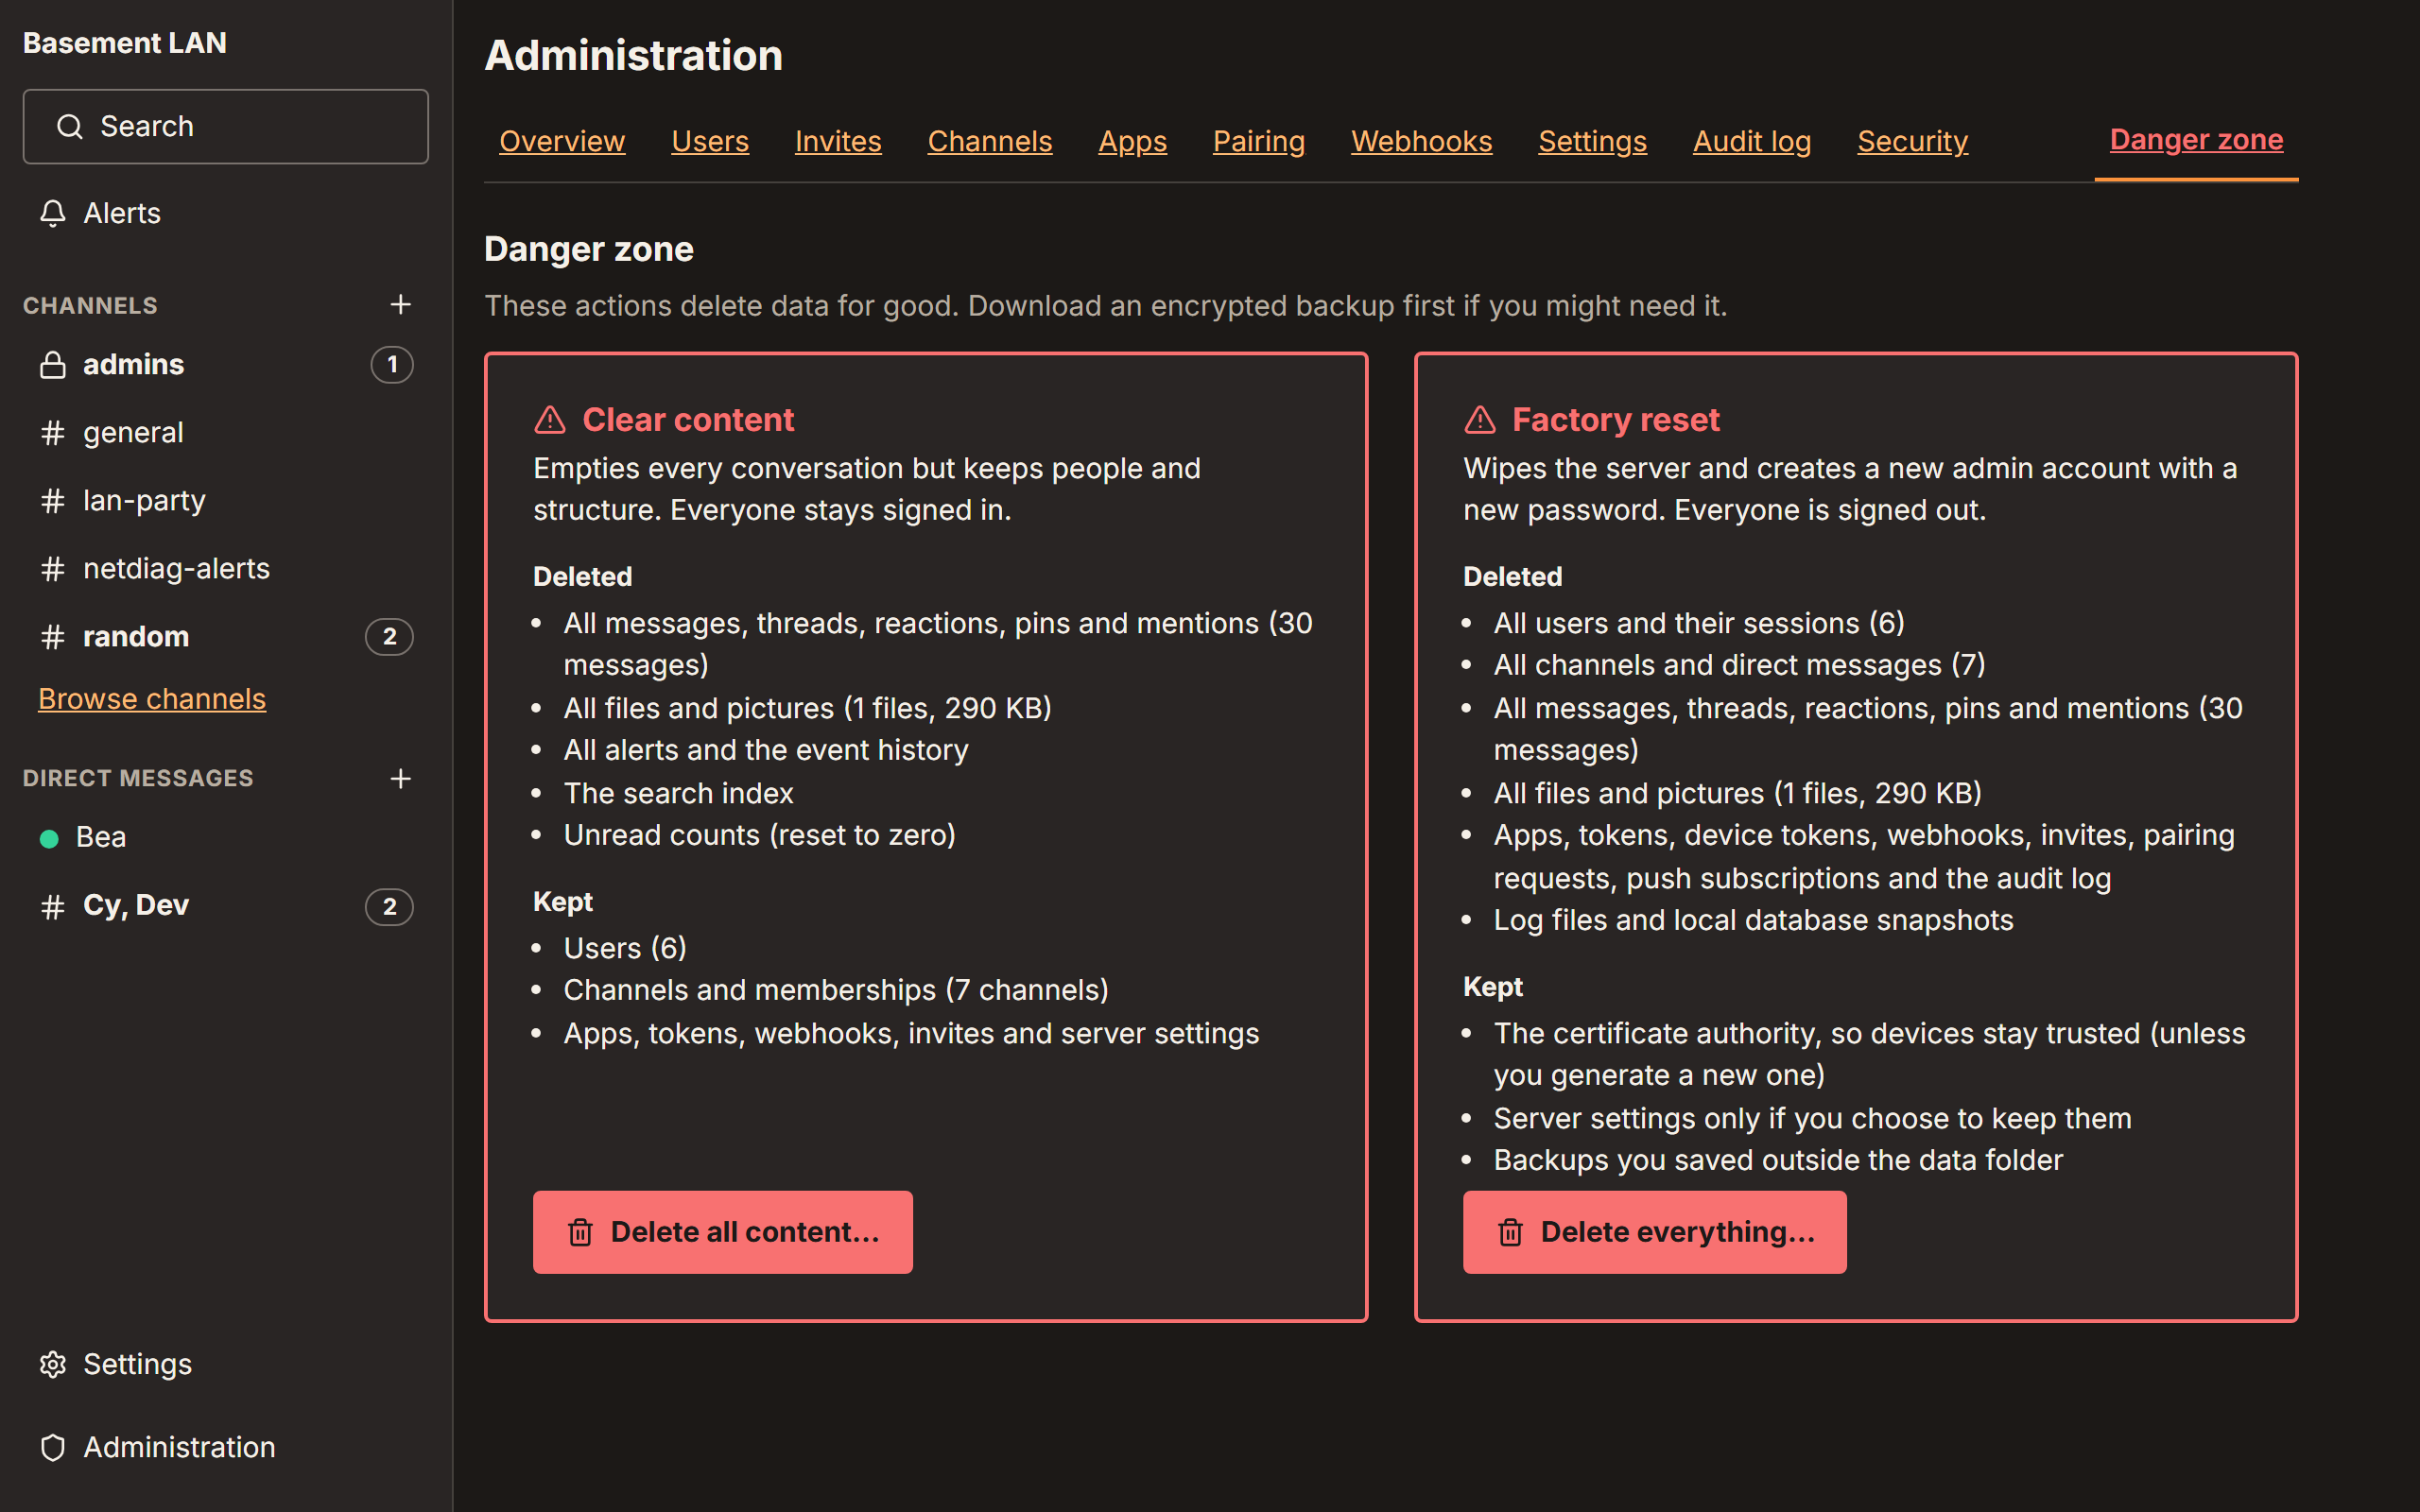Screen dimensions: 2420x1512
Task: Click the Basement LAN workspace name
Action: [125, 43]
